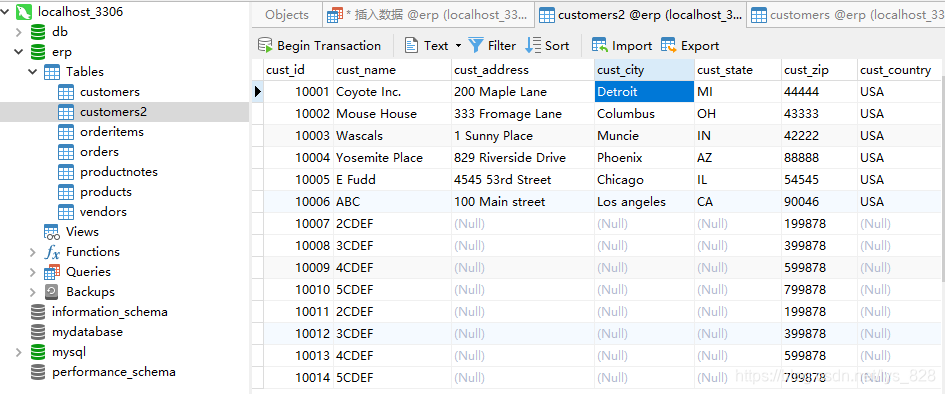Click the Views glasses icon

click(52, 232)
